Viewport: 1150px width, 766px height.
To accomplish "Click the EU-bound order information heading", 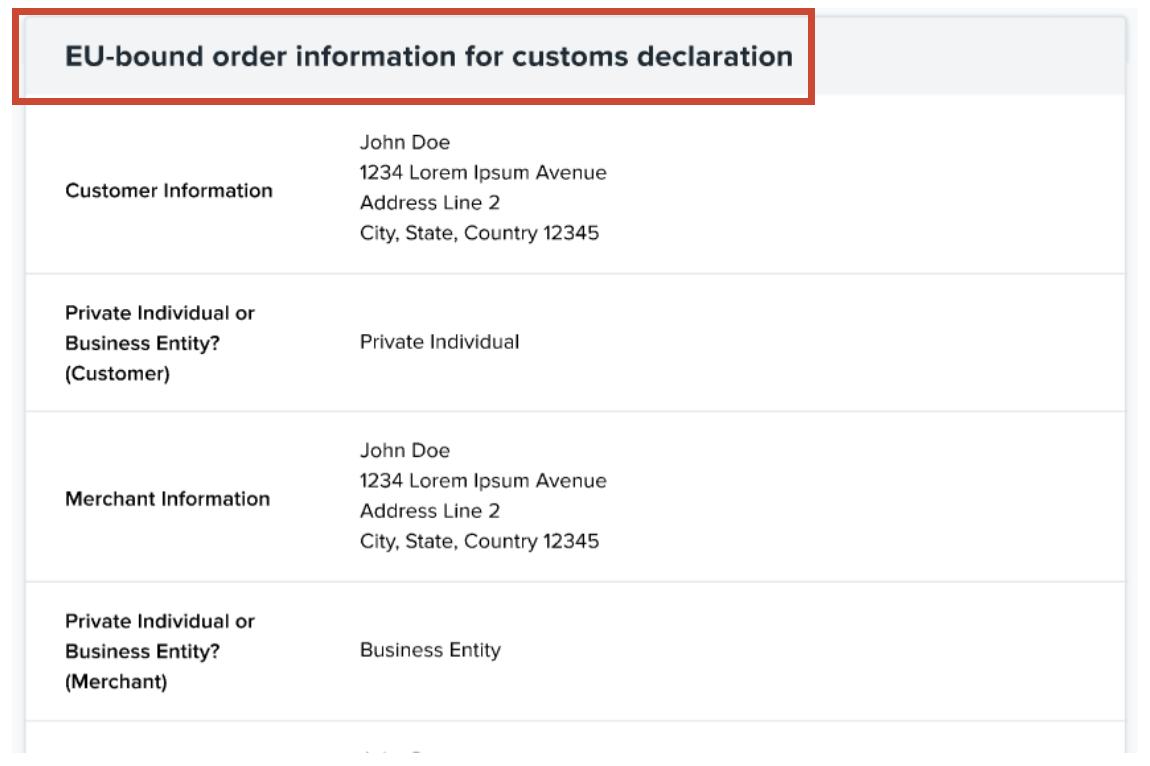I will (428, 56).
